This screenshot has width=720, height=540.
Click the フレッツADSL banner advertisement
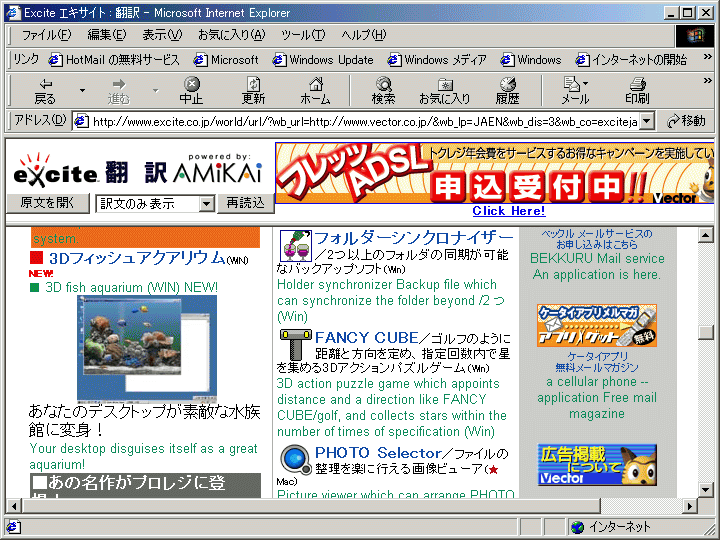coord(495,173)
